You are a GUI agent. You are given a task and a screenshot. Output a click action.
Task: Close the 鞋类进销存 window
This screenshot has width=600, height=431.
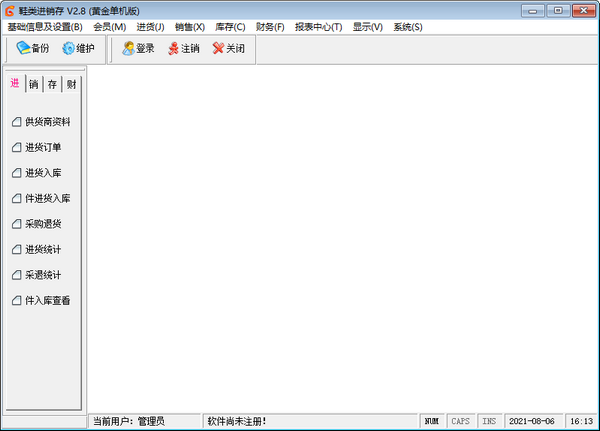coord(584,11)
